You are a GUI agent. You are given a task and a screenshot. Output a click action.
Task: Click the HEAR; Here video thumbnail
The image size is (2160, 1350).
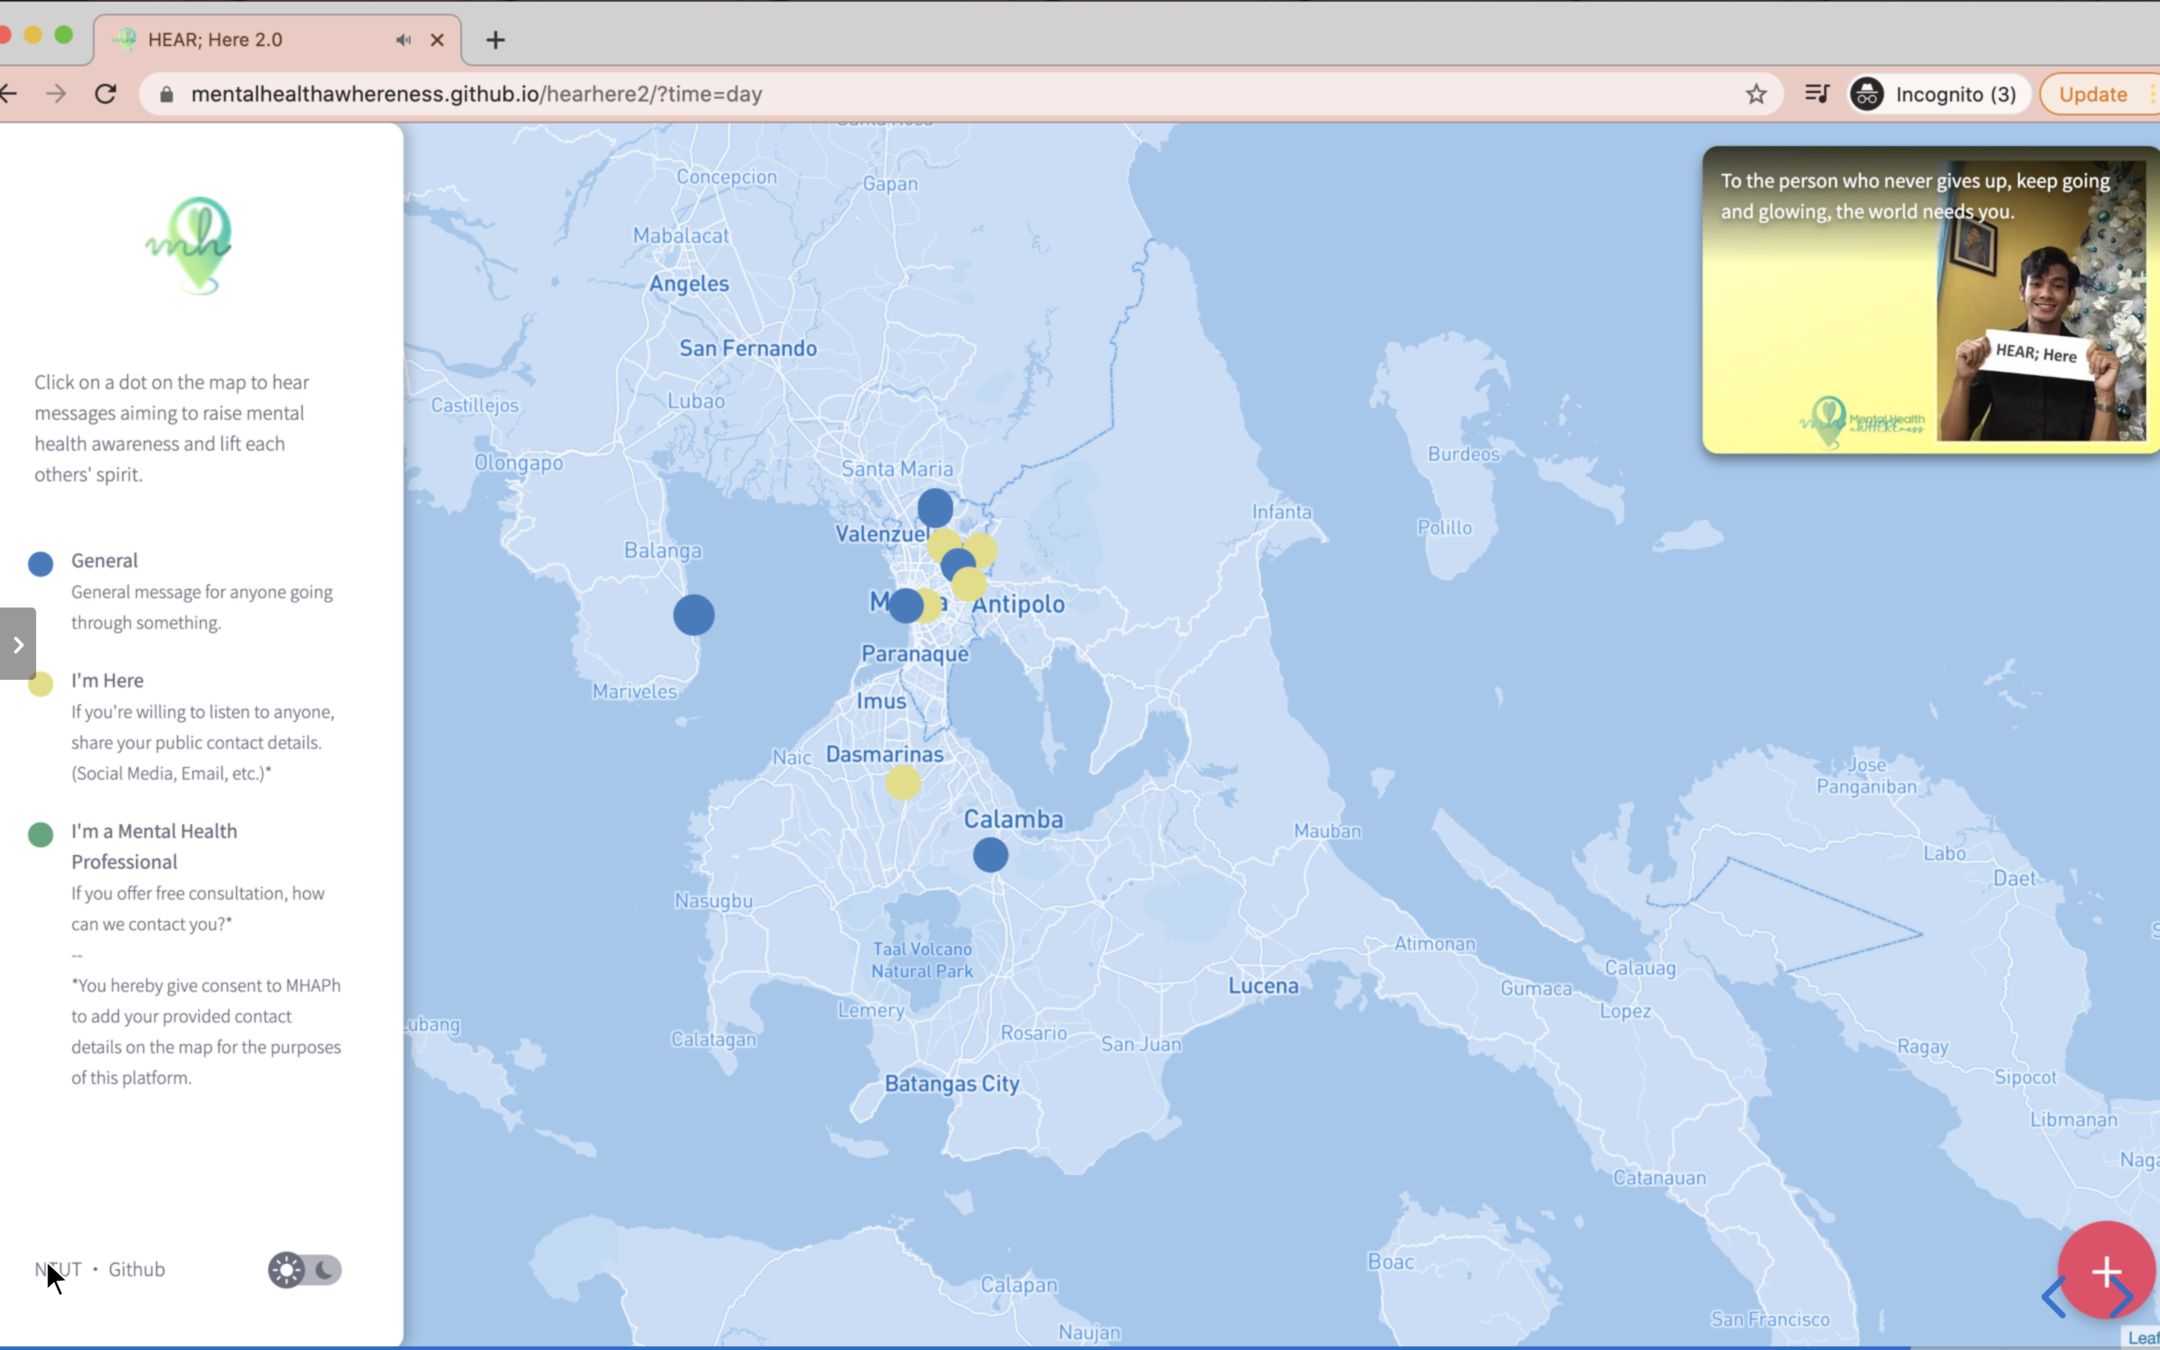1928,300
